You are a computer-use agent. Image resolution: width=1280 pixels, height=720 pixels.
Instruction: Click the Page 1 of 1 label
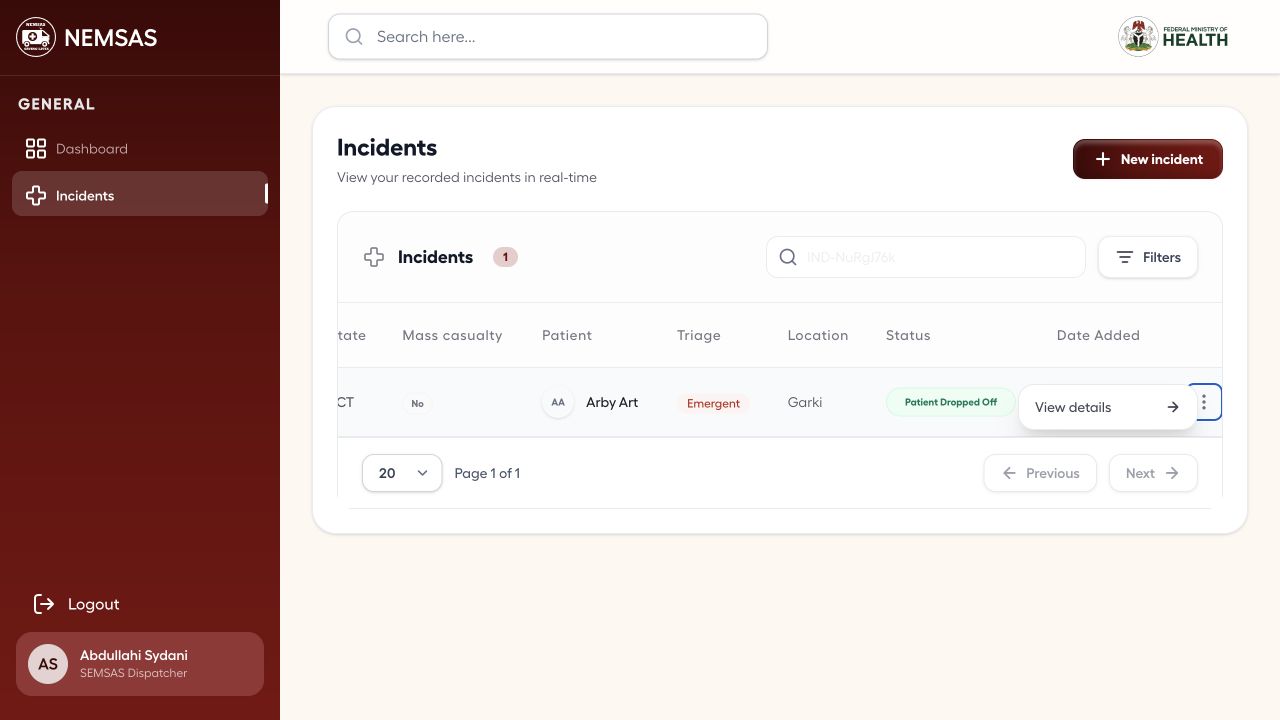(x=487, y=473)
